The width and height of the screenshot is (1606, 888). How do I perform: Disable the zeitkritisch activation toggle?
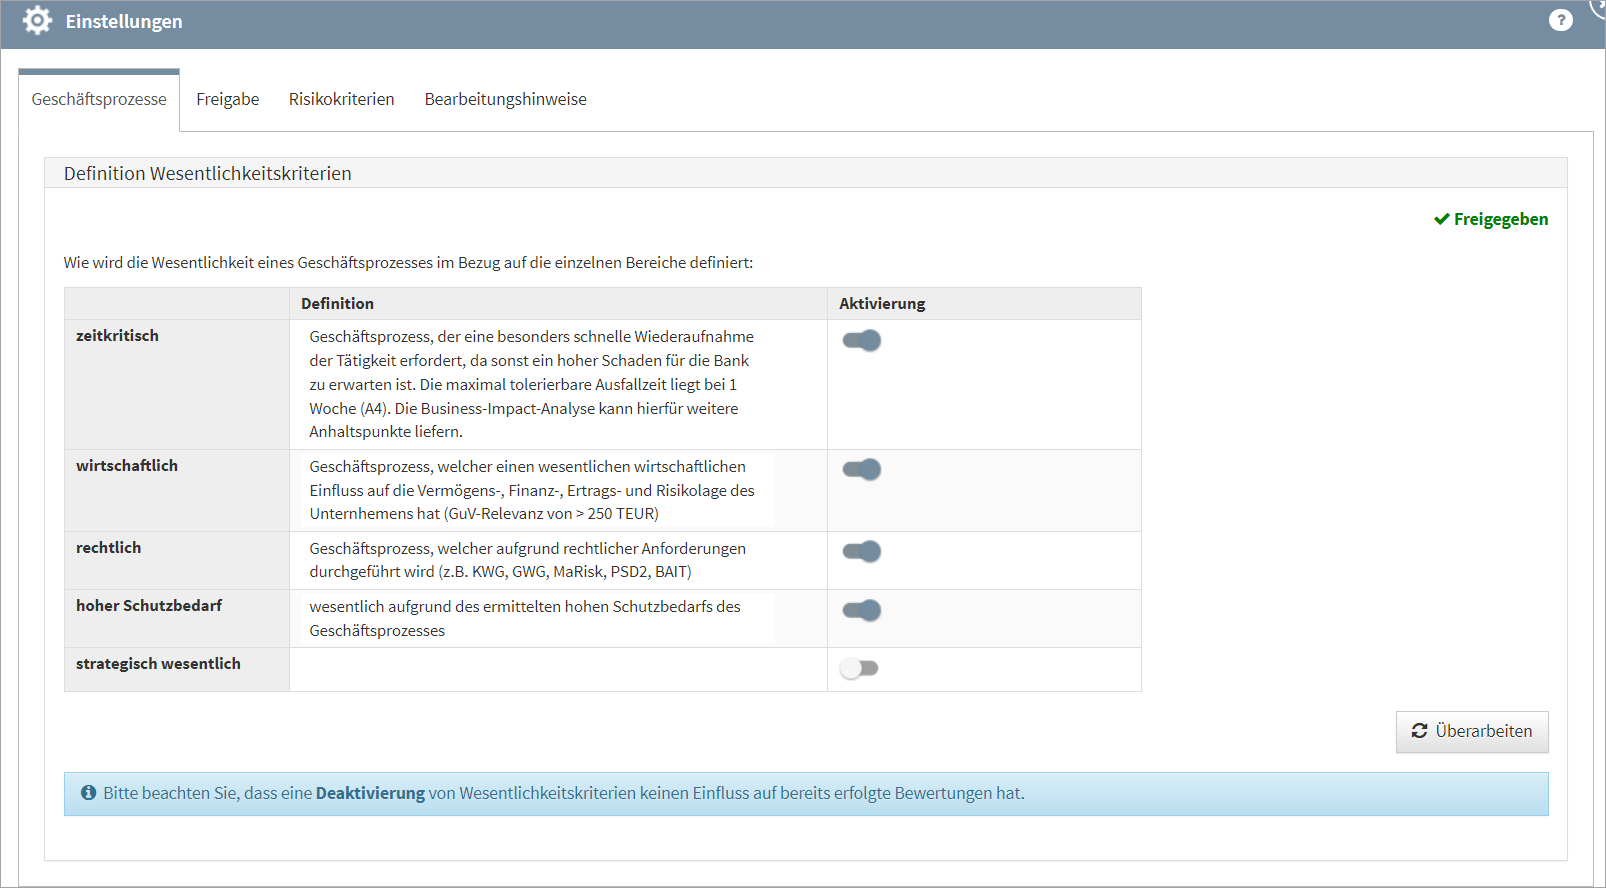pyautogui.click(x=861, y=341)
